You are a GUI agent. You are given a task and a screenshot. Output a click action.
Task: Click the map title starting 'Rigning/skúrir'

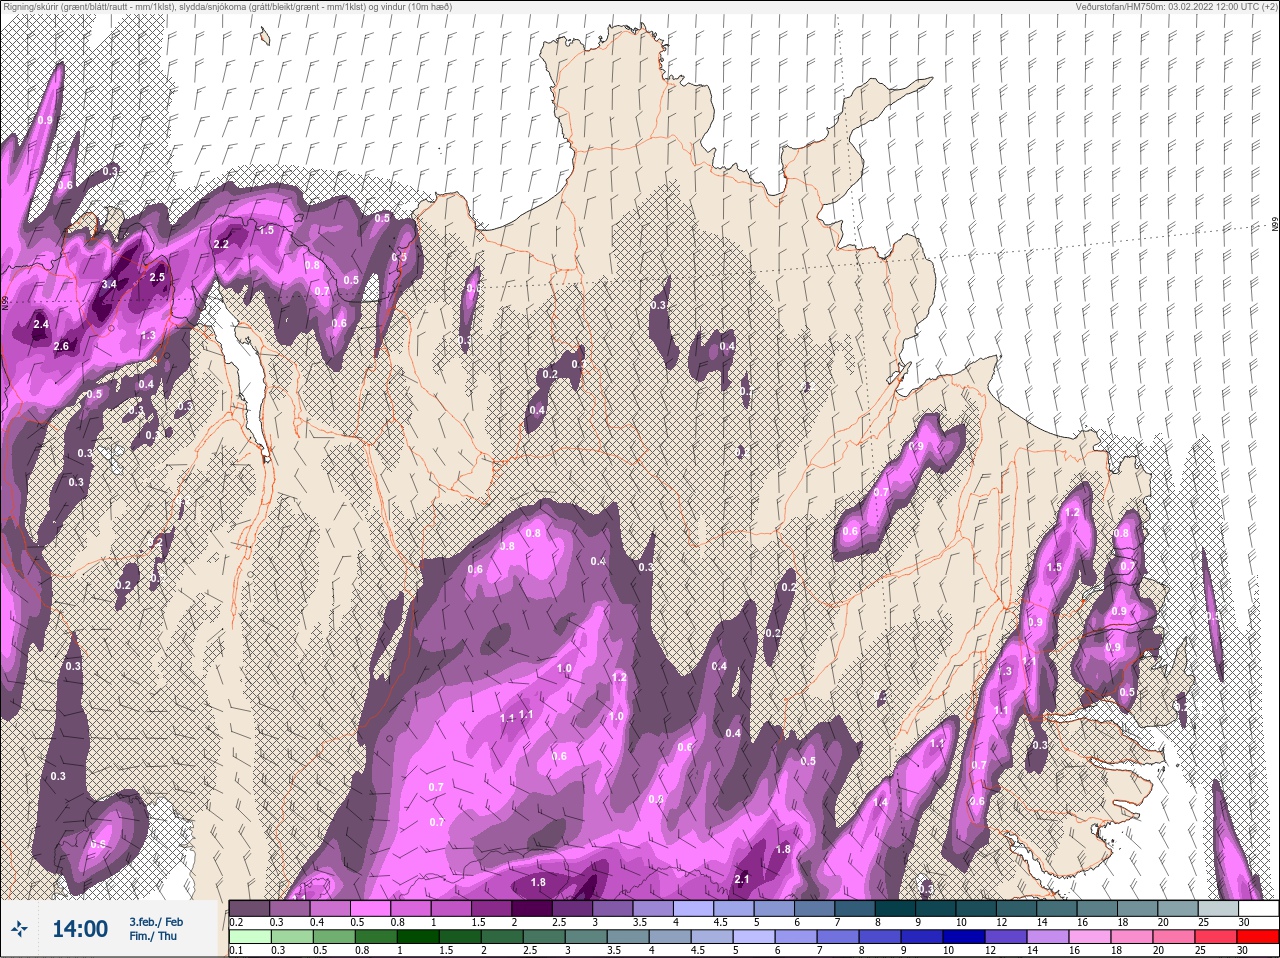click(x=228, y=7)
